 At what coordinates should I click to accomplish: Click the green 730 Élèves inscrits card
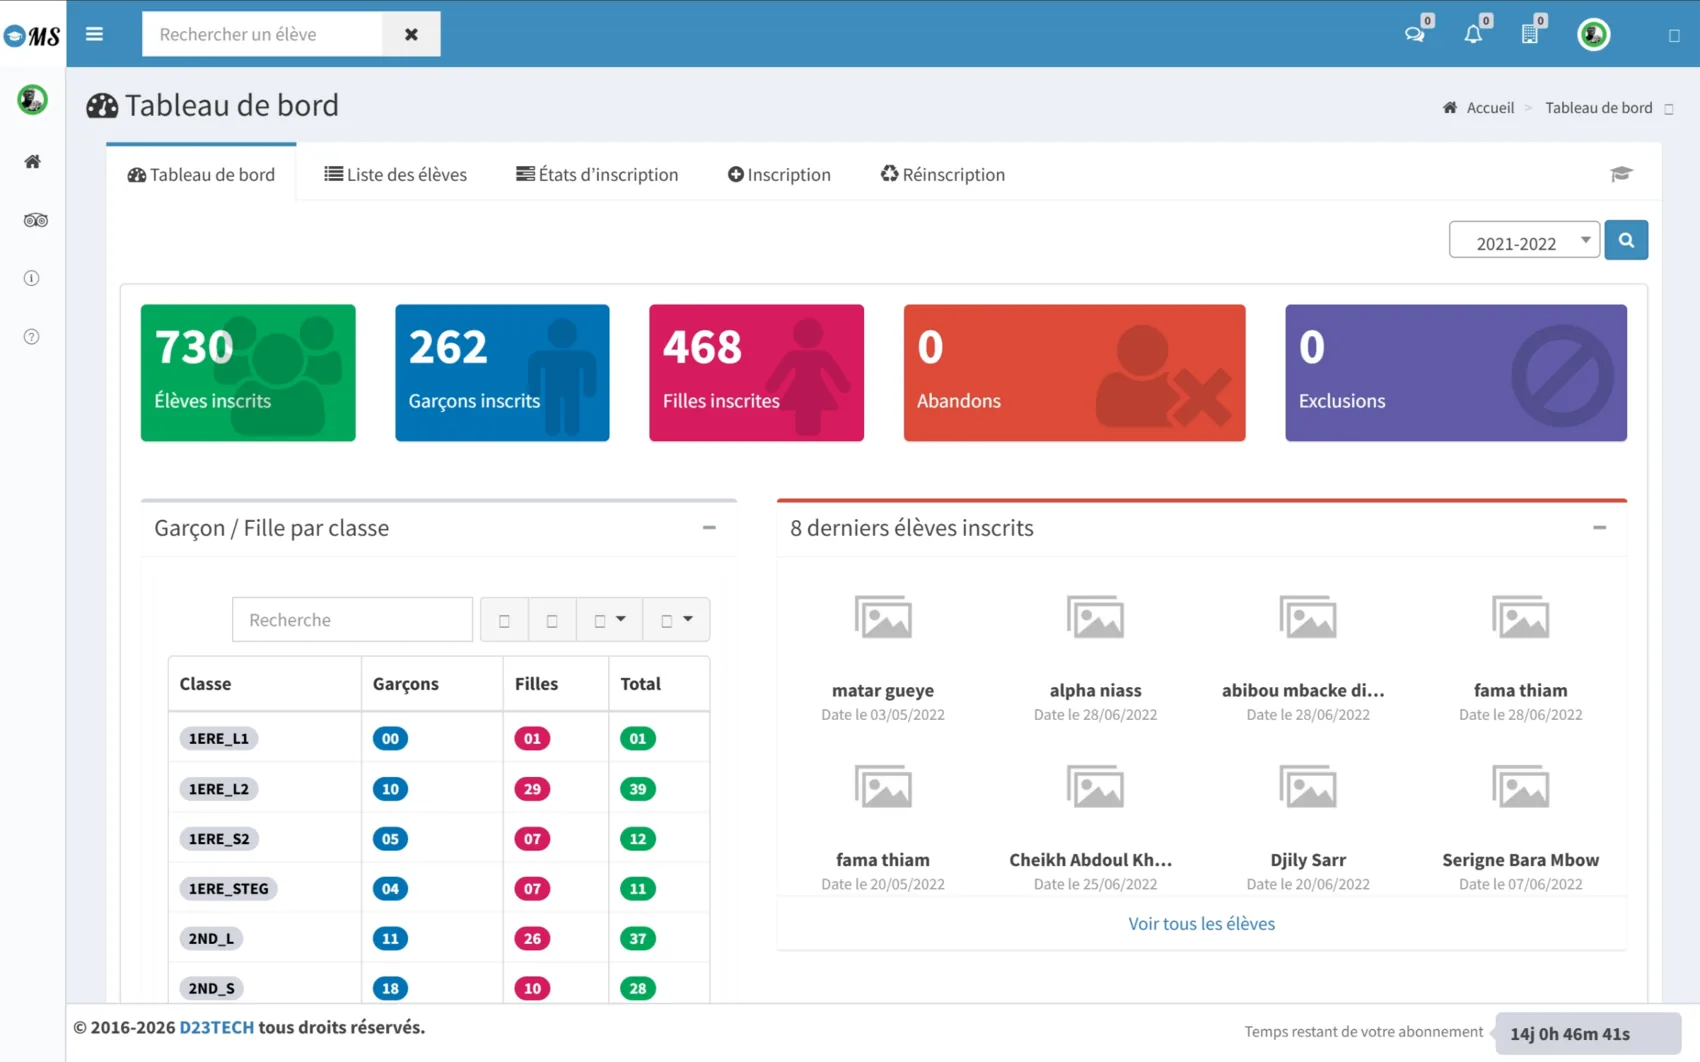[248, 372]
